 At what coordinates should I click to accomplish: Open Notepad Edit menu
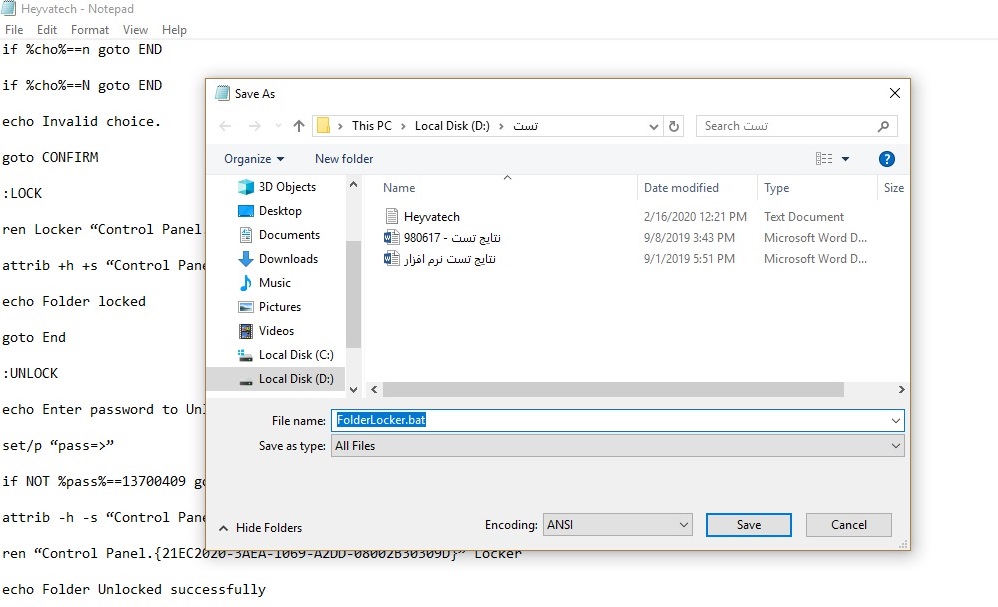pyautogui.click(x=47, y=30)
